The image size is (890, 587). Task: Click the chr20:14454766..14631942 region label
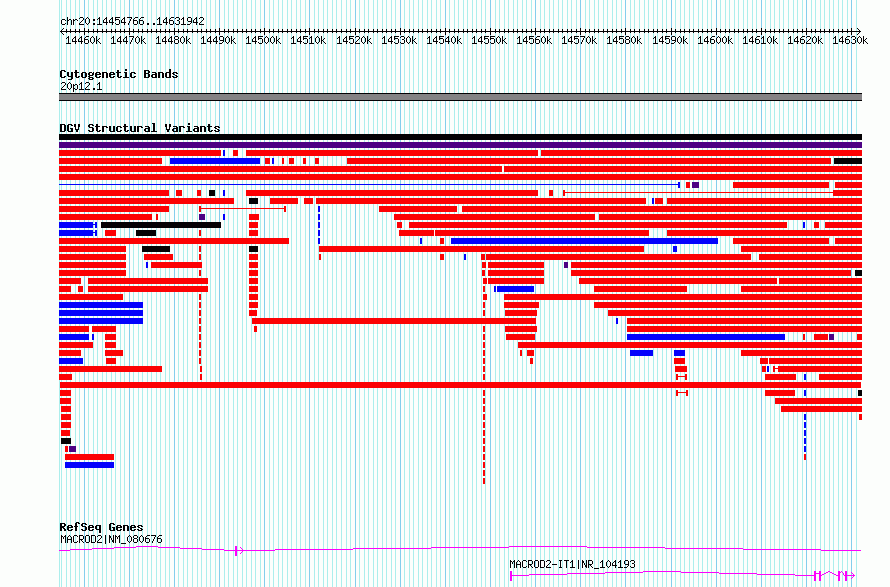coord(132,21)
